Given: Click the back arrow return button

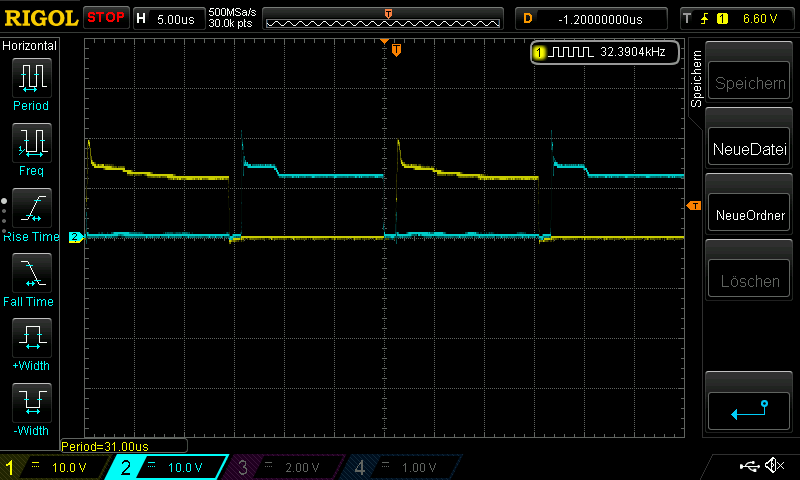Looking at the screenshot, I should pyautogui.click(x=749, y=411).
